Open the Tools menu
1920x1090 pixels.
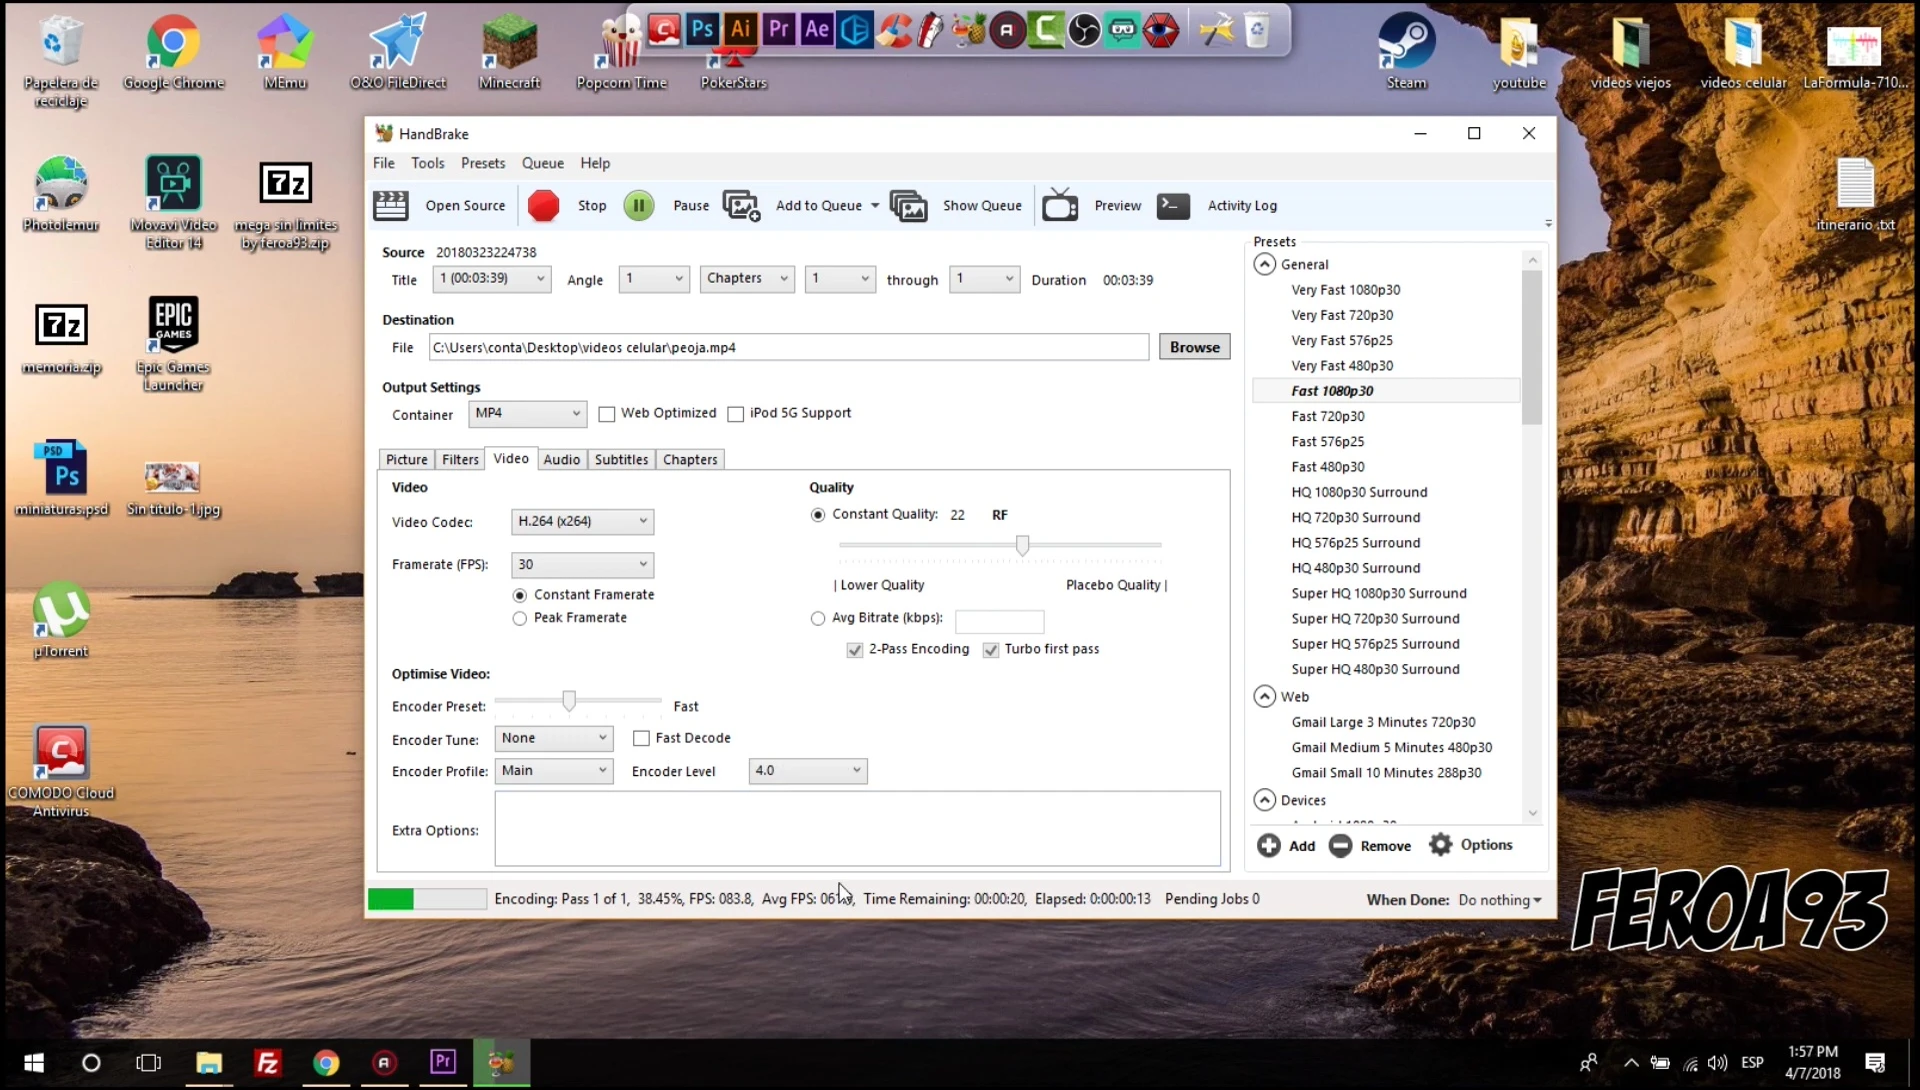tap(428, 163)
